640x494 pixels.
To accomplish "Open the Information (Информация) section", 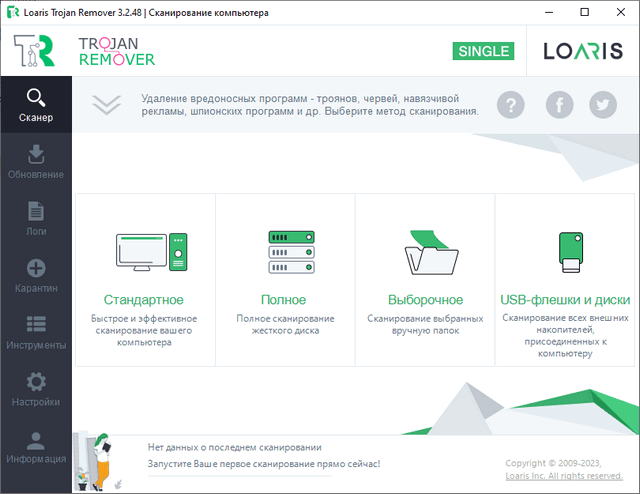I will pyautogui.click(x=35, y=447).
